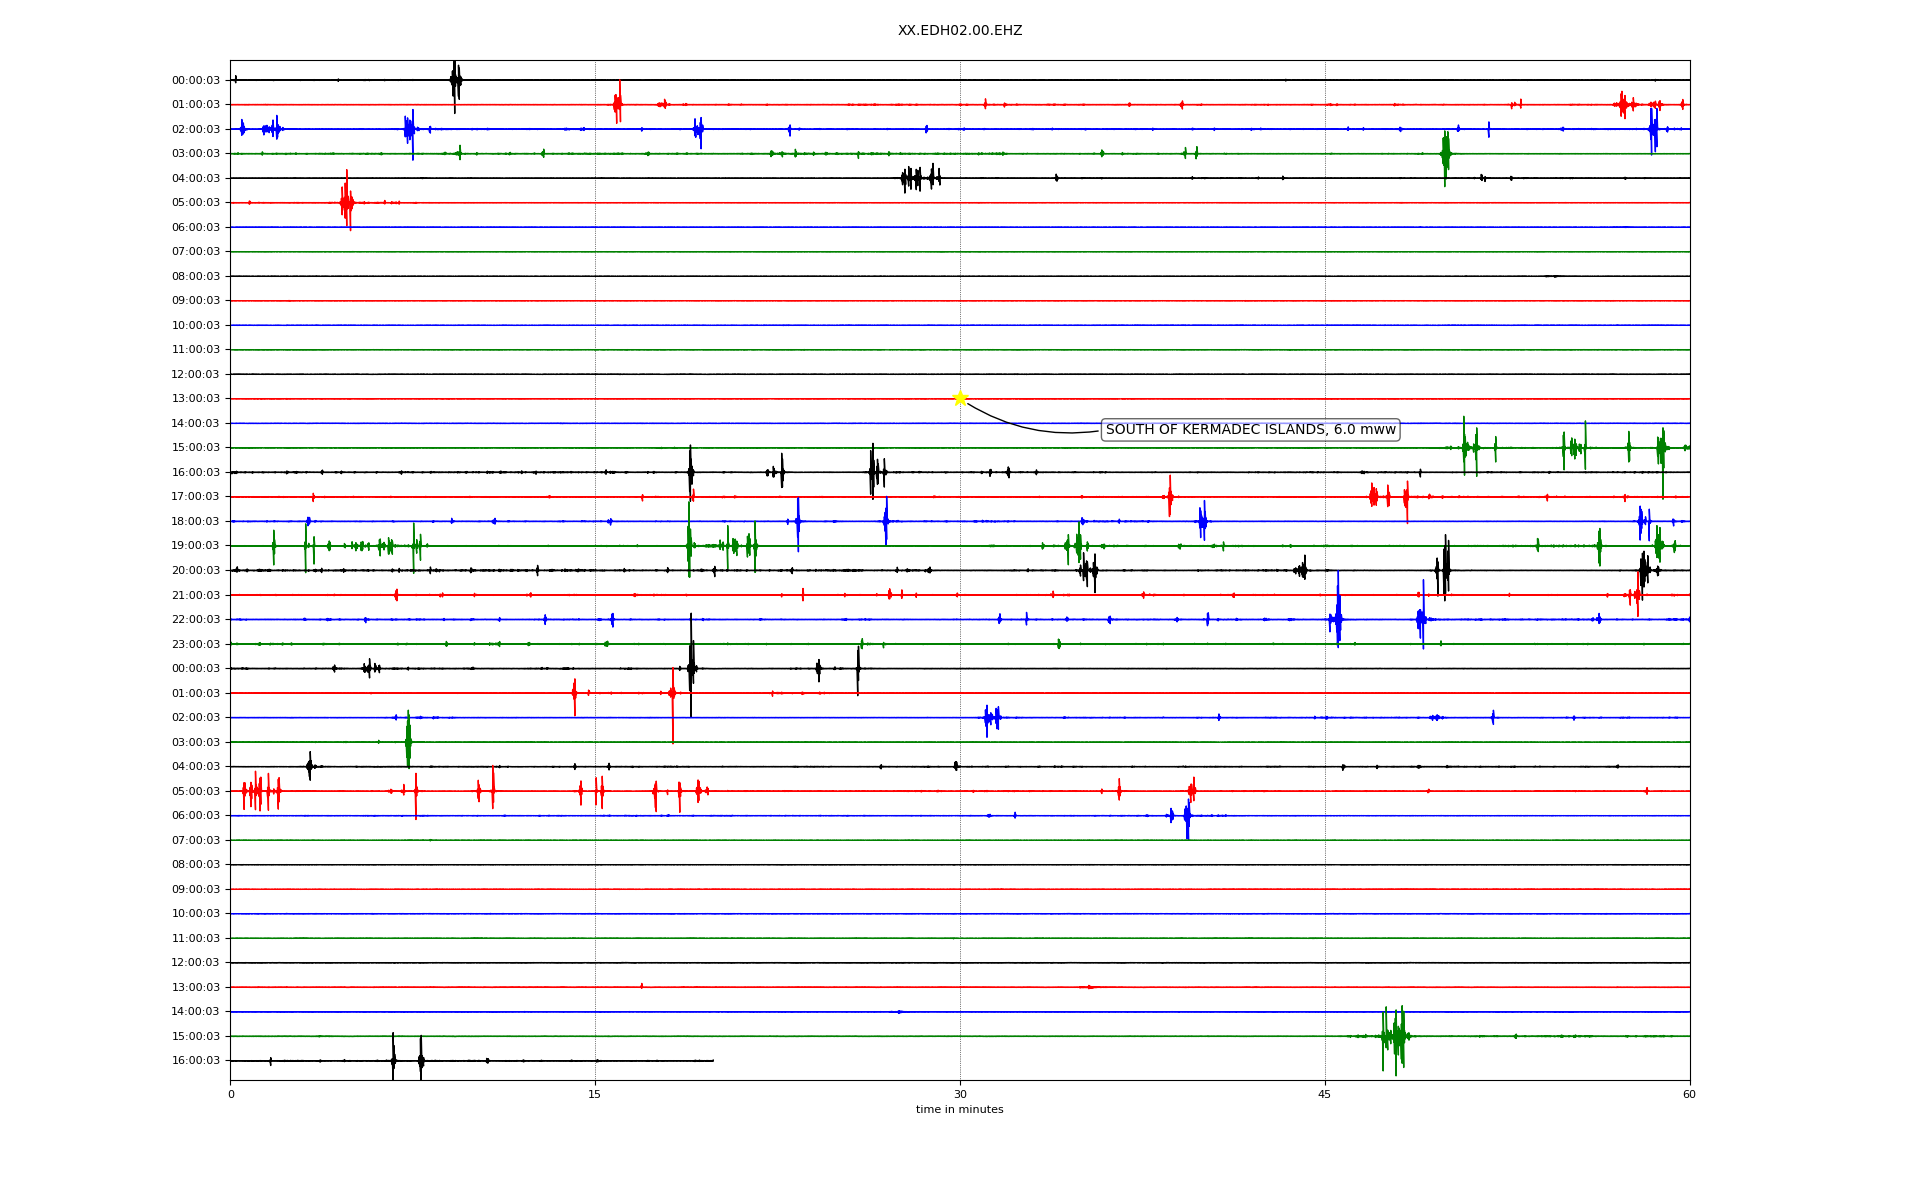Click the 60 tick label on x-axis
This screenshot has height=1200, width=1920.
point(1689,1094)
